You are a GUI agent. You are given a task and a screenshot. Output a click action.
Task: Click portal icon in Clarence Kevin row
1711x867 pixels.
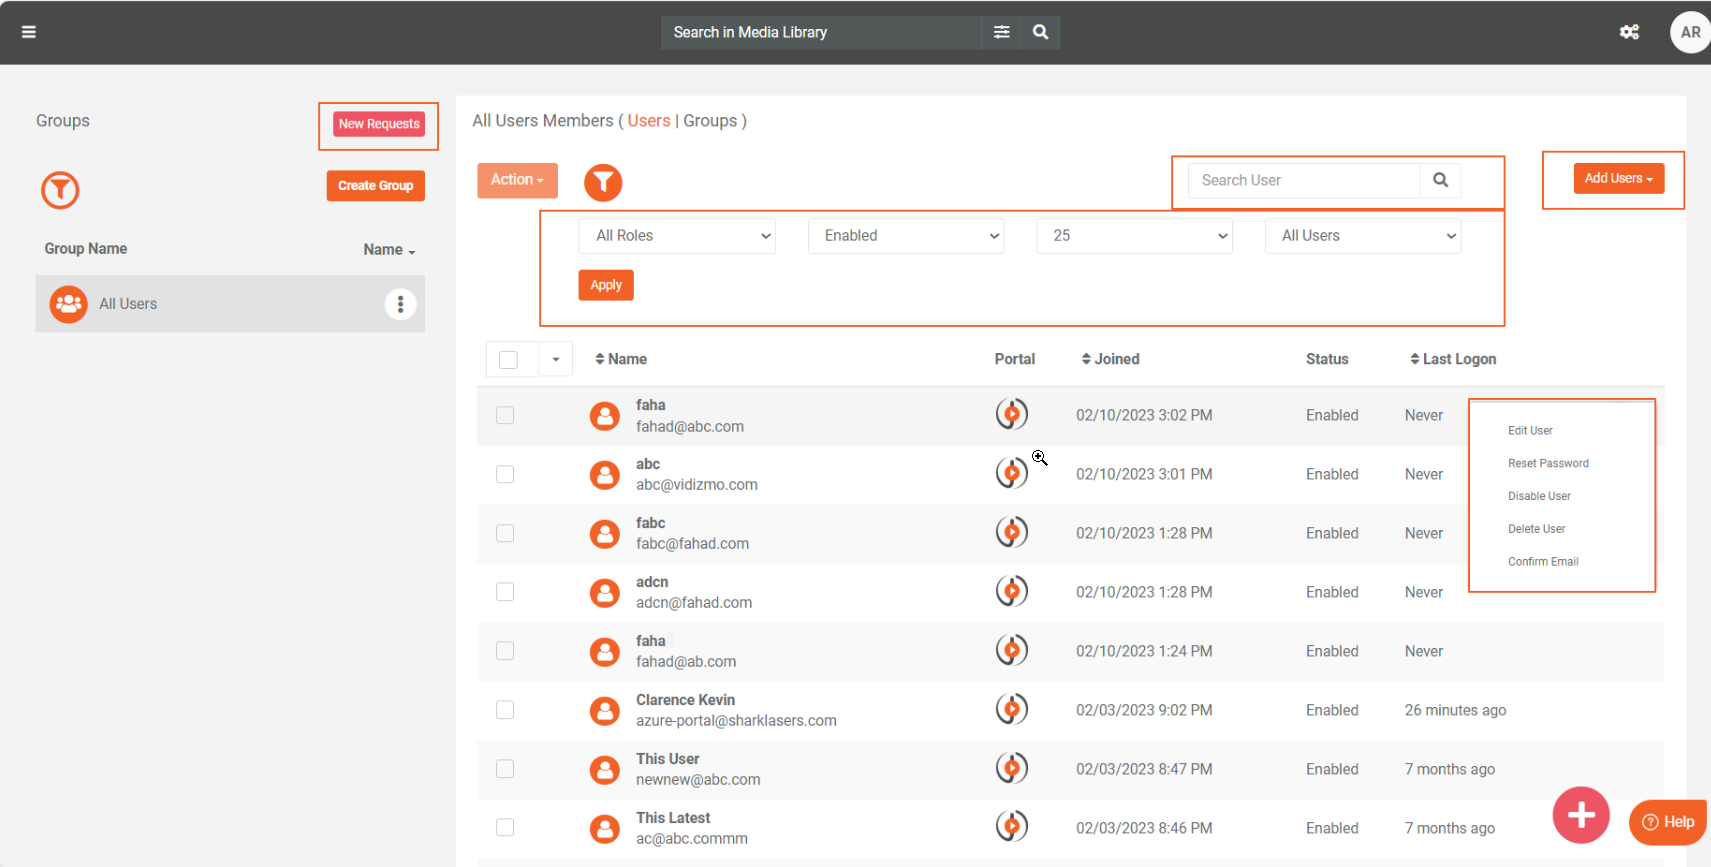pos(1011,709)
